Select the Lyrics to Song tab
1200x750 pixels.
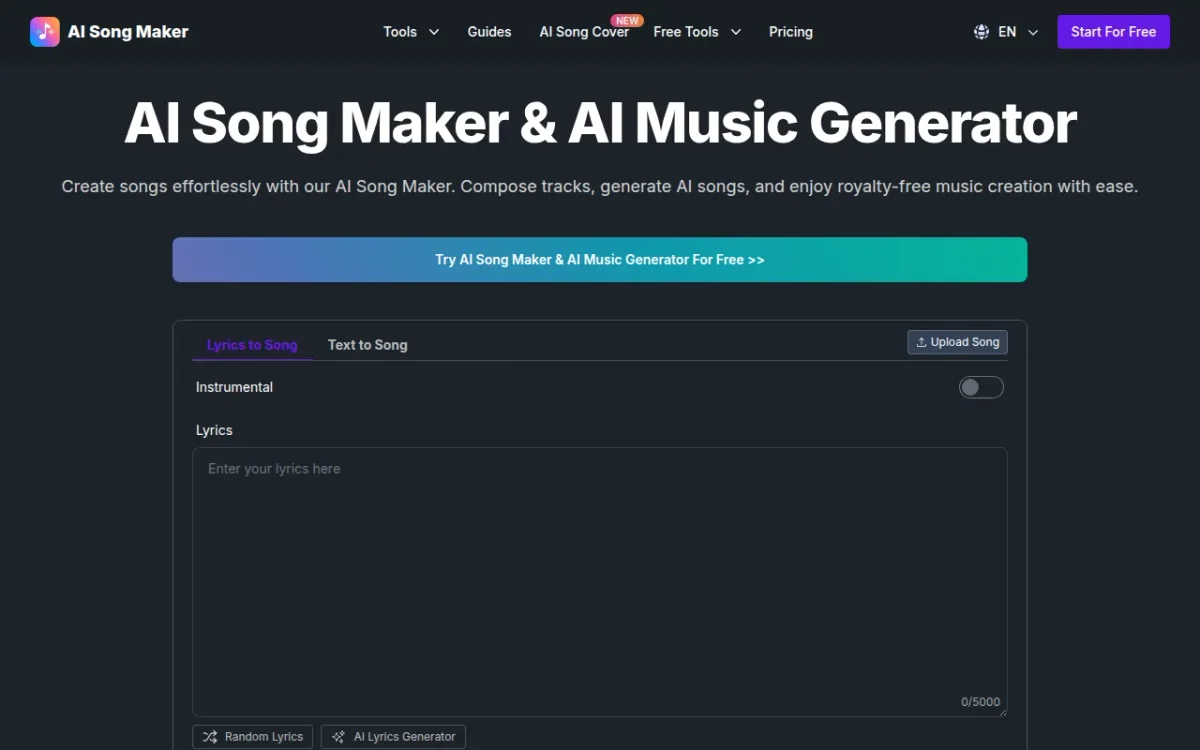(x=252, y=345)
